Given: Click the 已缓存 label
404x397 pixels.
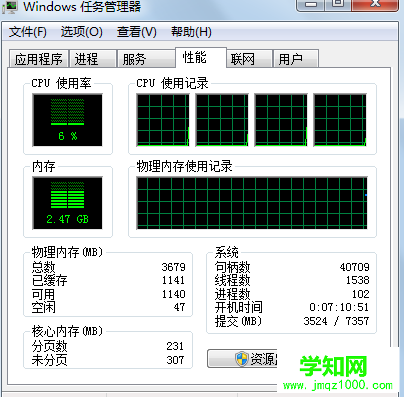Looking at the screenshot, I should click(x=49, y=280).
